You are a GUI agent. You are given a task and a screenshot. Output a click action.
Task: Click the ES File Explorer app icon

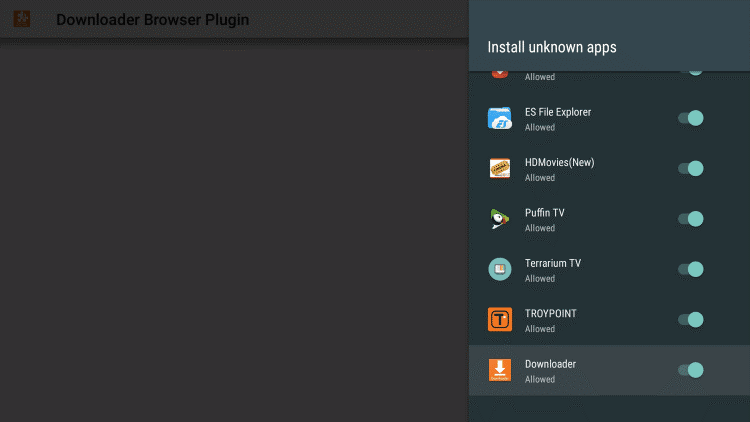click(500, 118)
